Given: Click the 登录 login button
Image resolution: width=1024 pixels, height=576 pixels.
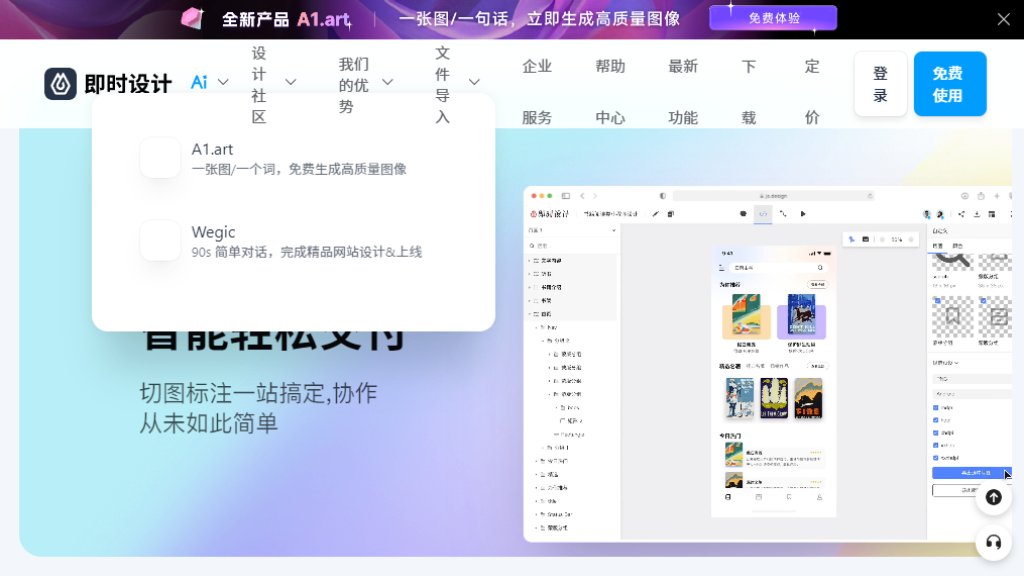Looking at the screenshot, I should click(880, 84).
